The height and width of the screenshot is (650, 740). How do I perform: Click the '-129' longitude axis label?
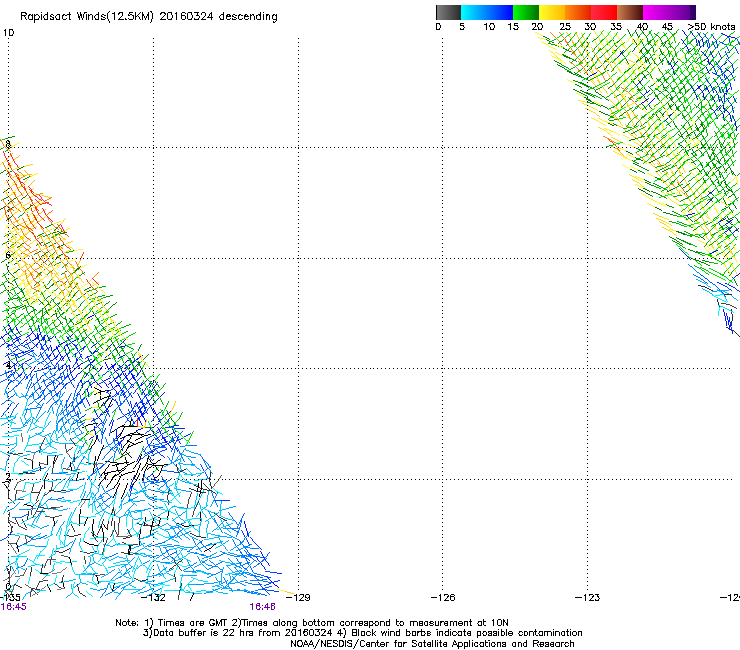tap(298, 598)
